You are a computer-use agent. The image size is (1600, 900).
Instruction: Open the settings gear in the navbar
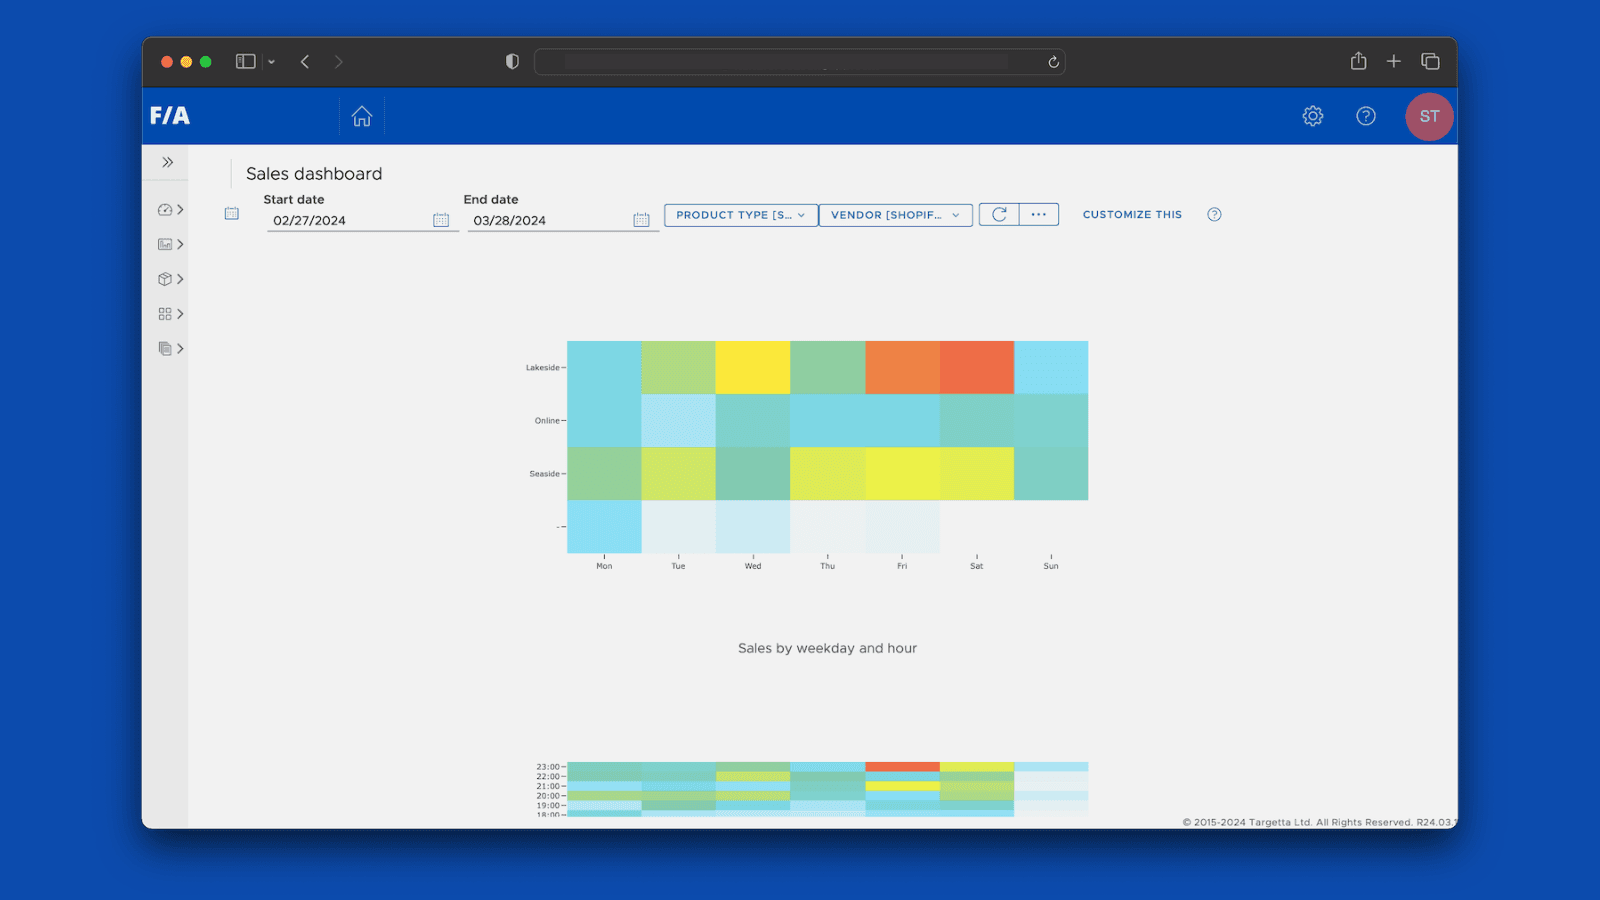(x=1312, y=116)
